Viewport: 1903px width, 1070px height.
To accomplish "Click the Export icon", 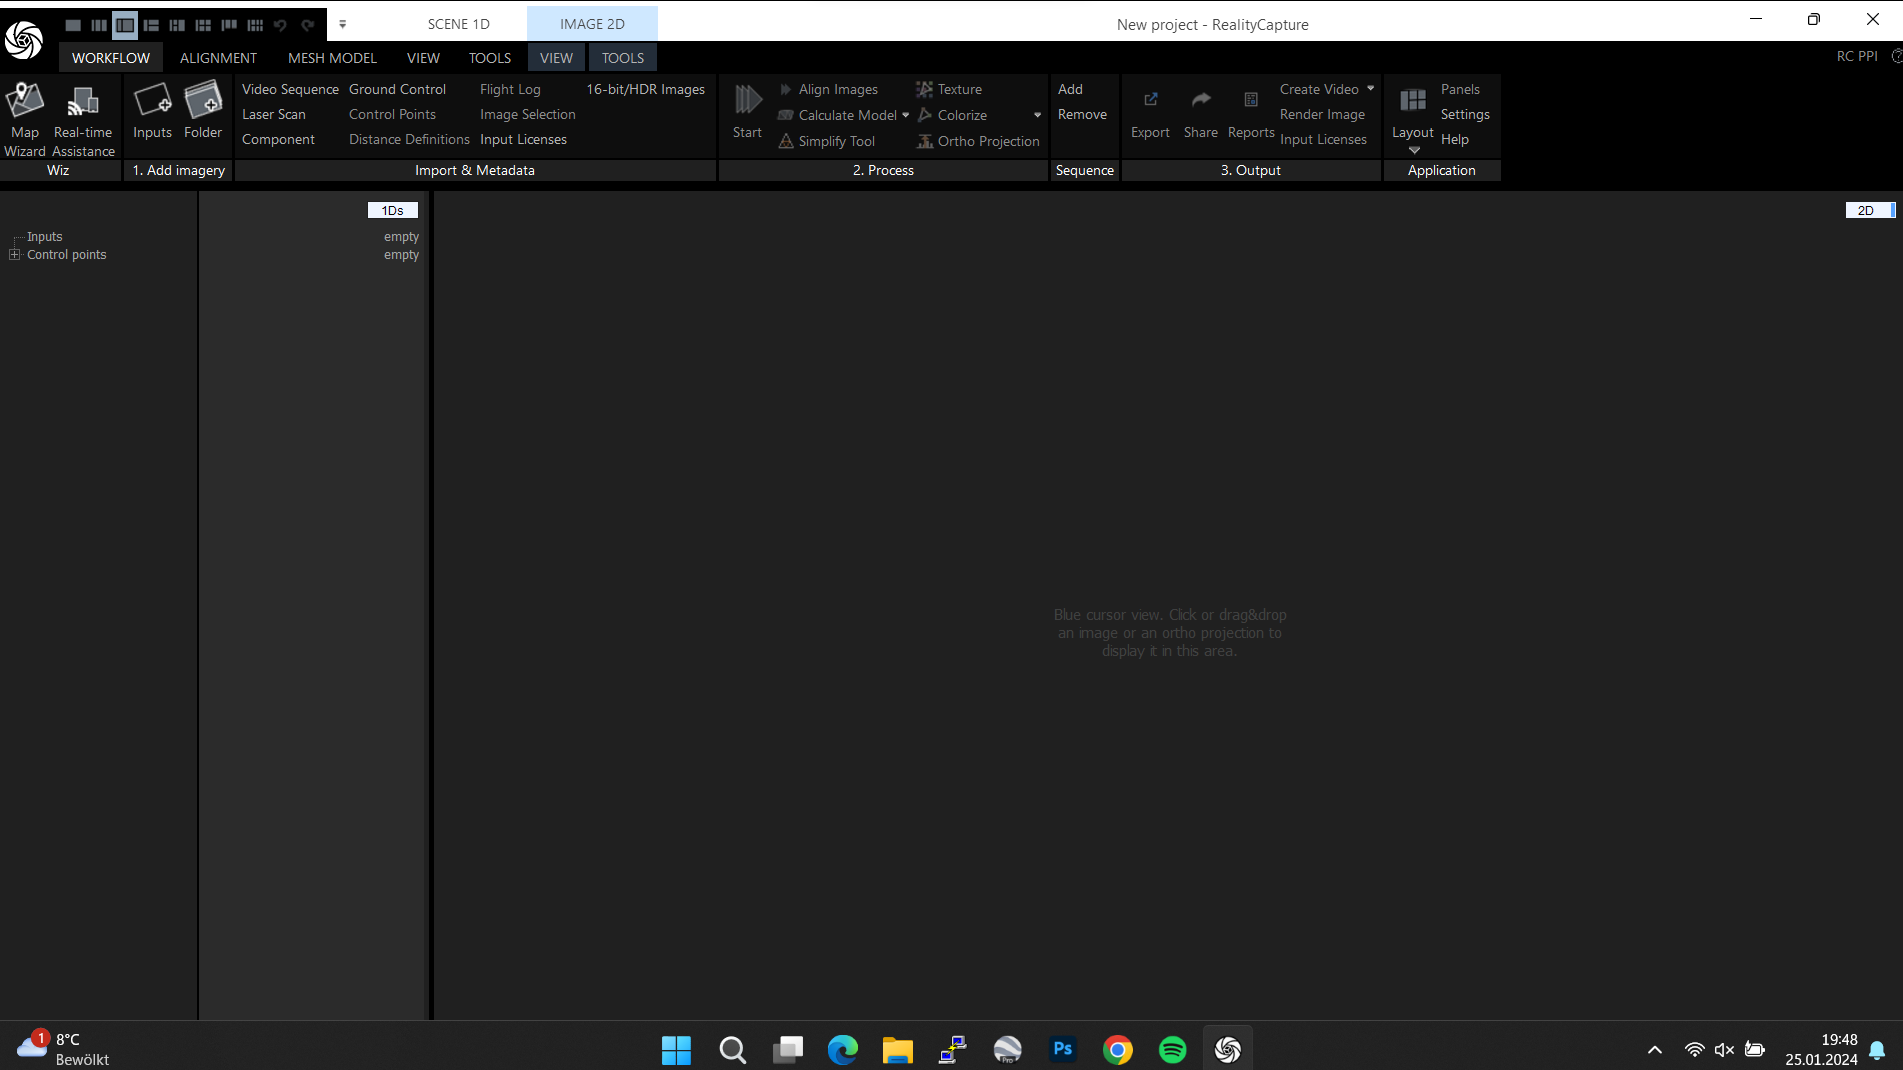I will pyautogui.click(x=1150, y=110).
